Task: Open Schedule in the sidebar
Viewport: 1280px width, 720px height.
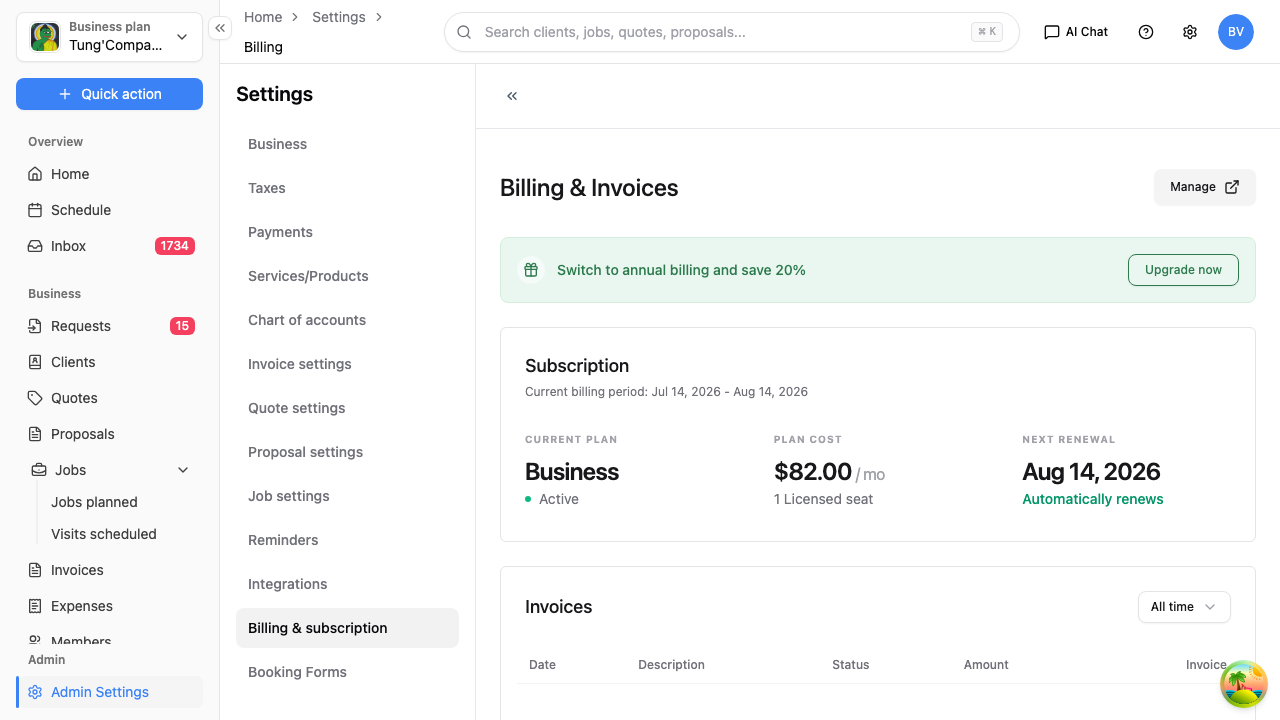Action: pyautogui.click(x=109, y=210)
